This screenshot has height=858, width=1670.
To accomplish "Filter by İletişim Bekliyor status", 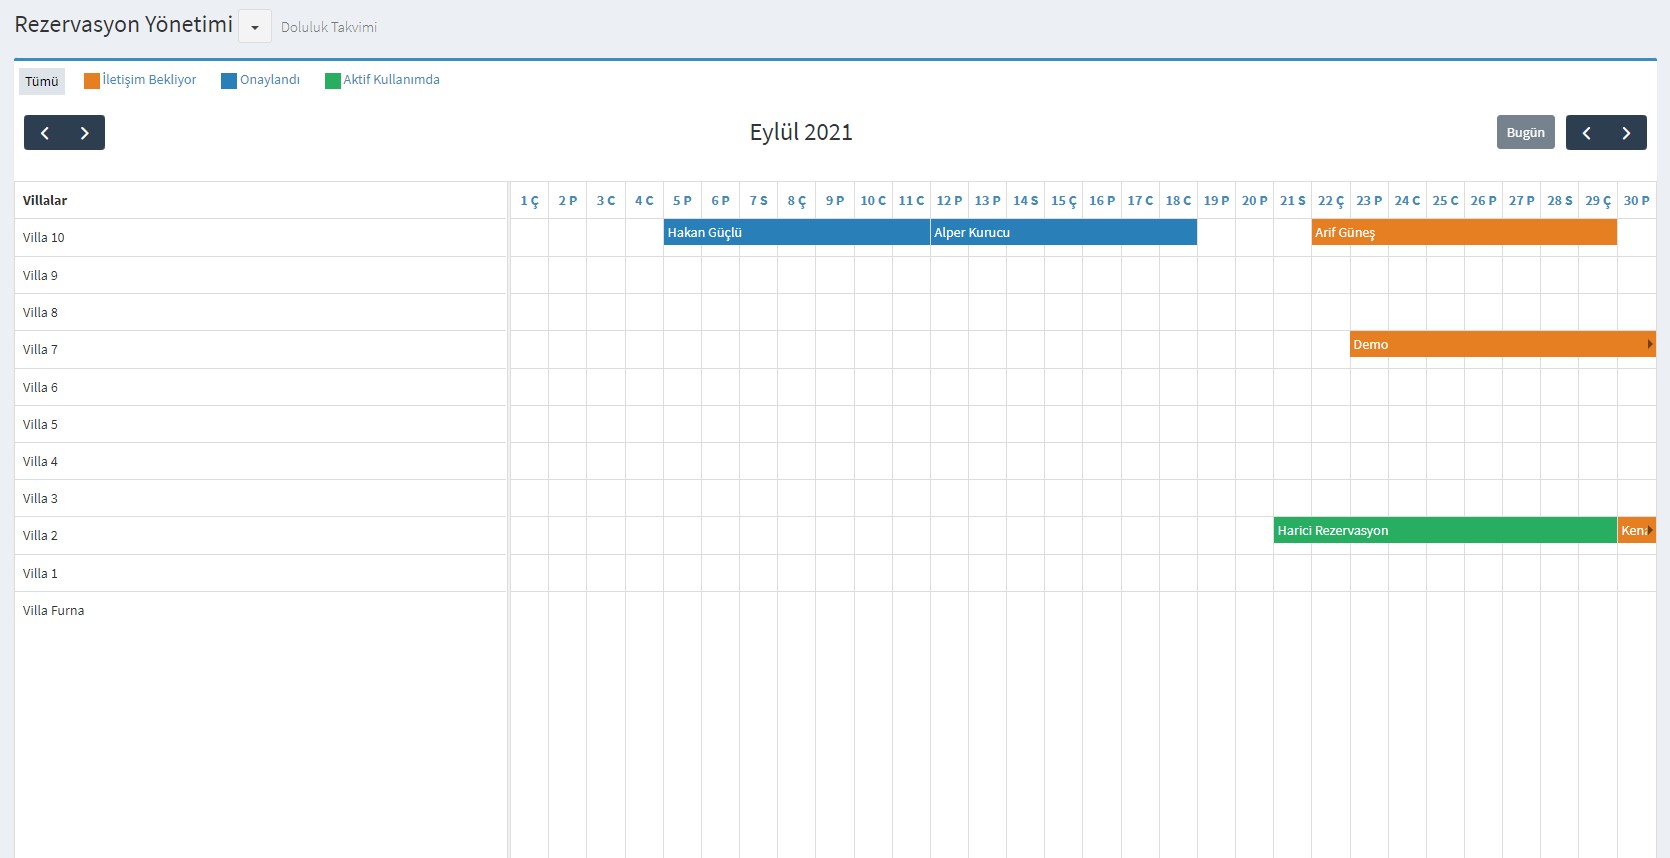I will pyautogui.click(x=149, y=80).
